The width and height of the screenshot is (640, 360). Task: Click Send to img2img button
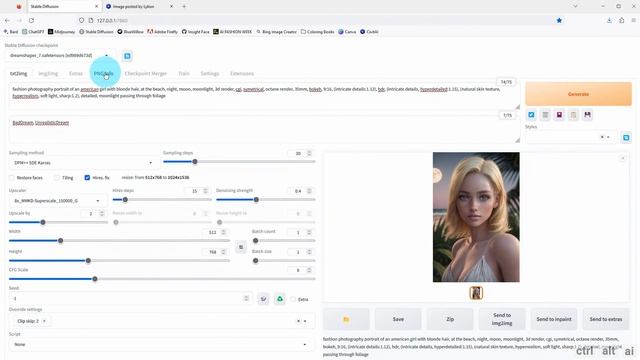pyautogui.click(x=502, y=319)
